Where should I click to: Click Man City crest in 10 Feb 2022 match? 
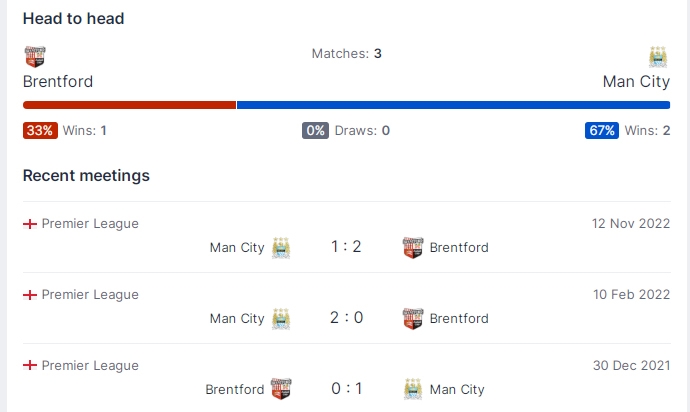[x=281, y=318]
